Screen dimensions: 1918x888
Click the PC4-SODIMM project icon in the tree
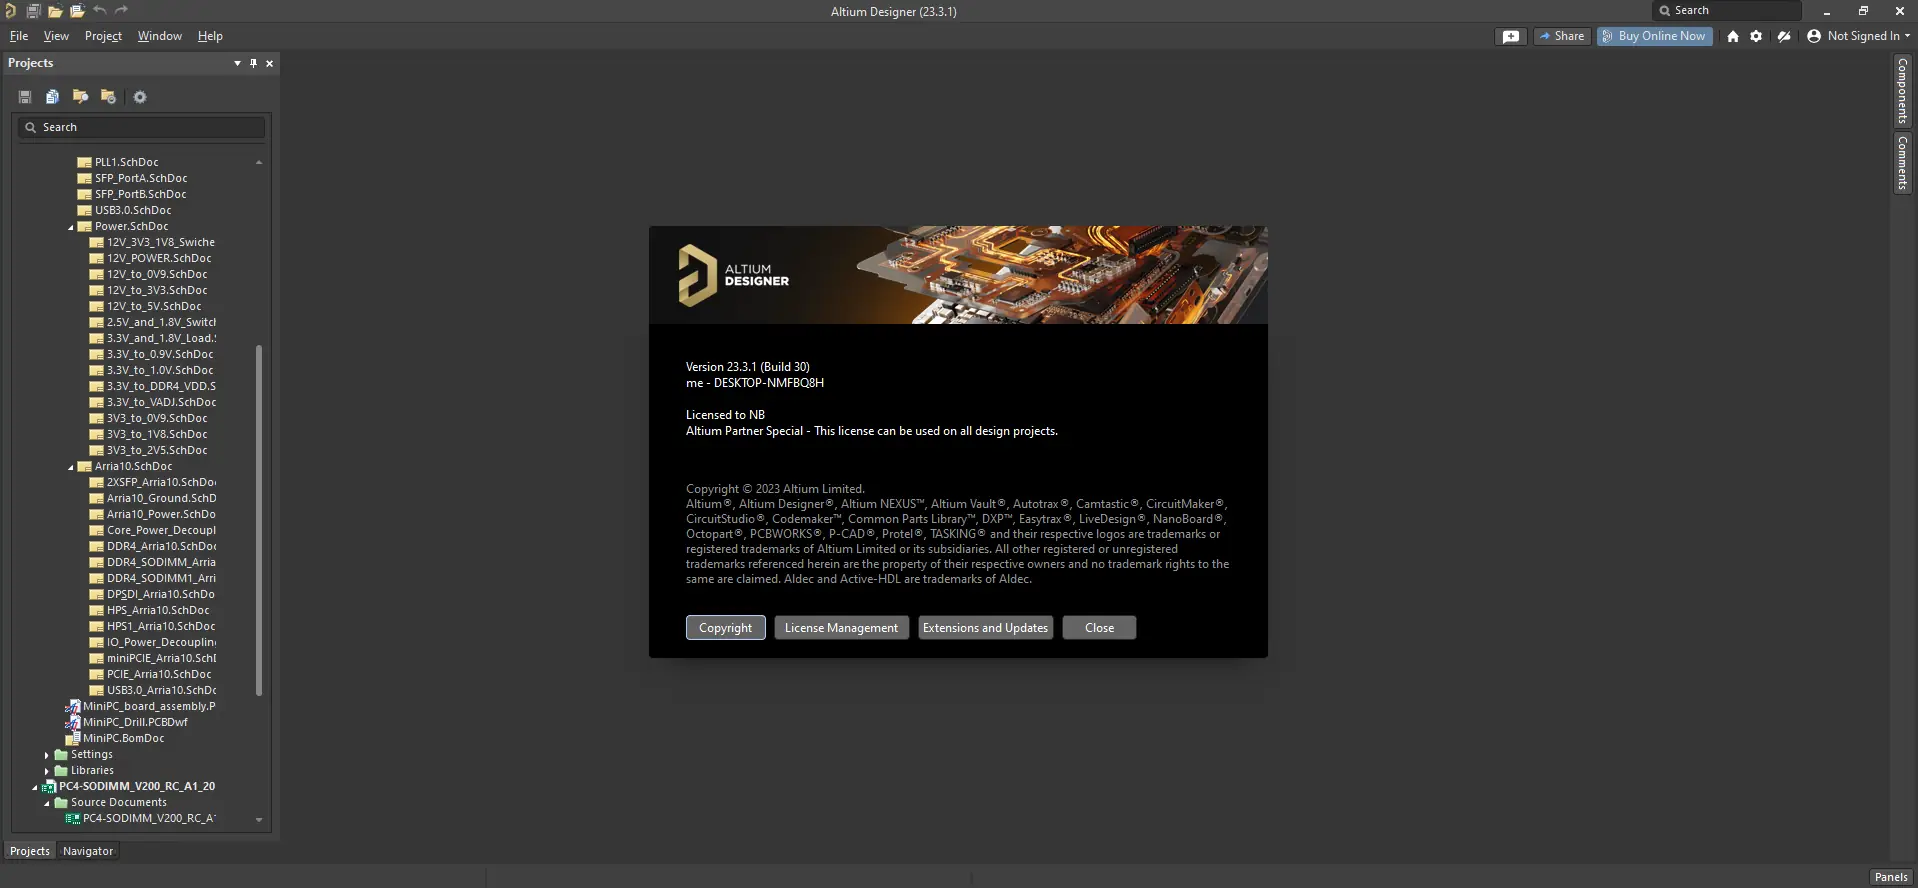coord(48,786)
